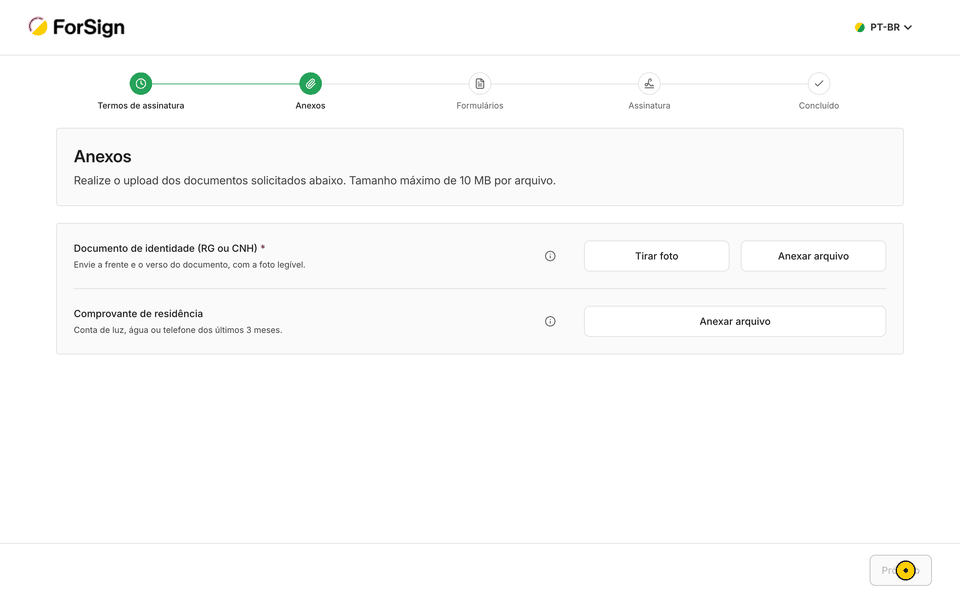Click the Anexos section heading
The image size is (960, 597).
pos(102,157)
